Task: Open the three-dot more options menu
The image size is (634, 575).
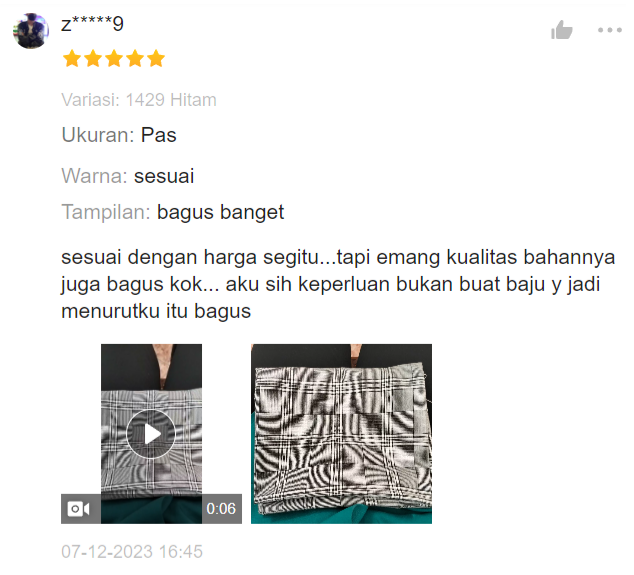Action: [610, 30]
